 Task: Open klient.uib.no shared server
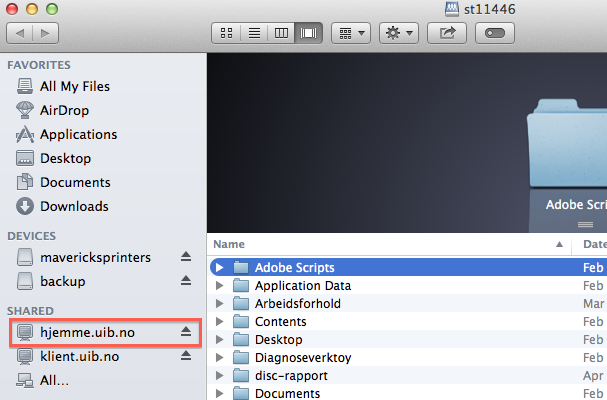tap(79, 356)
